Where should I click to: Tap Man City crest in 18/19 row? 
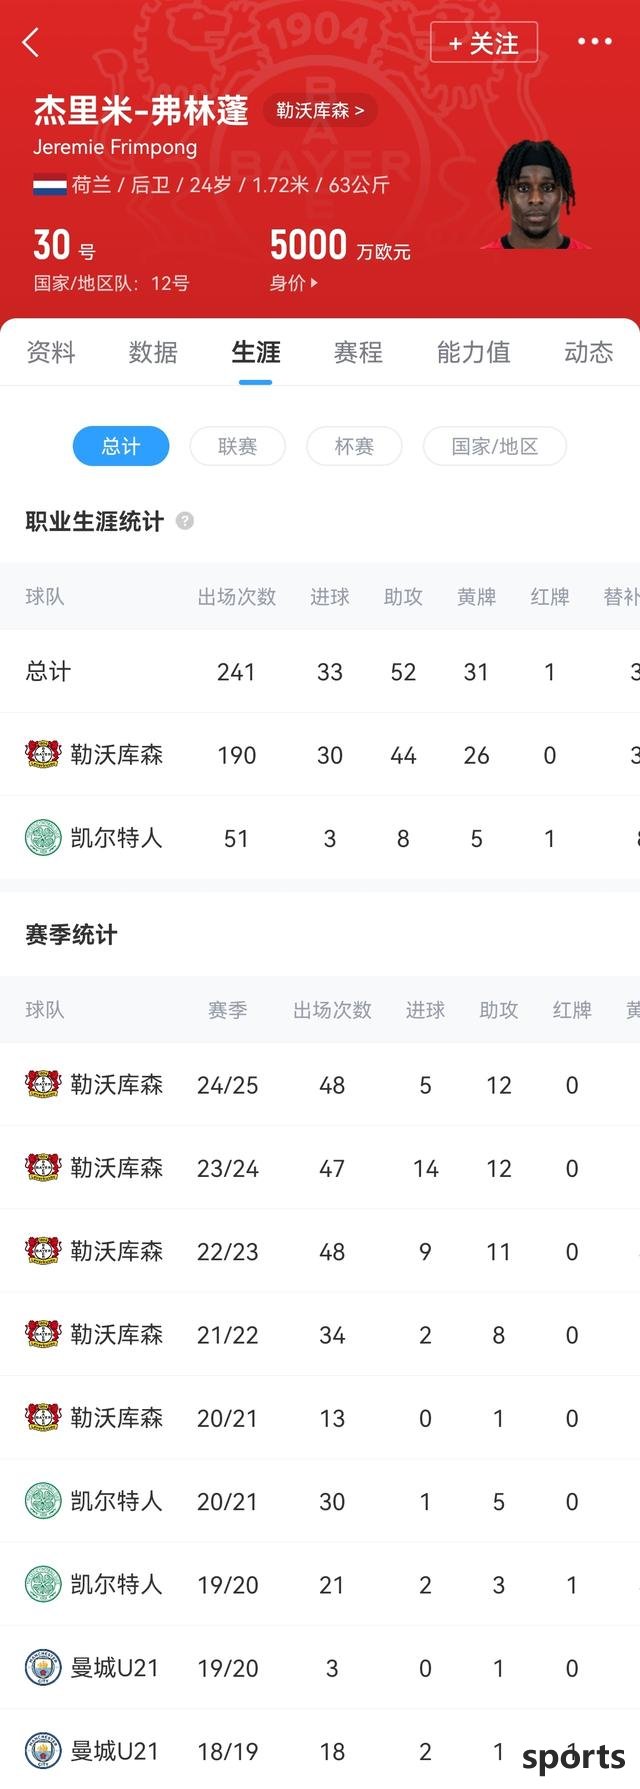point(43,1751)
